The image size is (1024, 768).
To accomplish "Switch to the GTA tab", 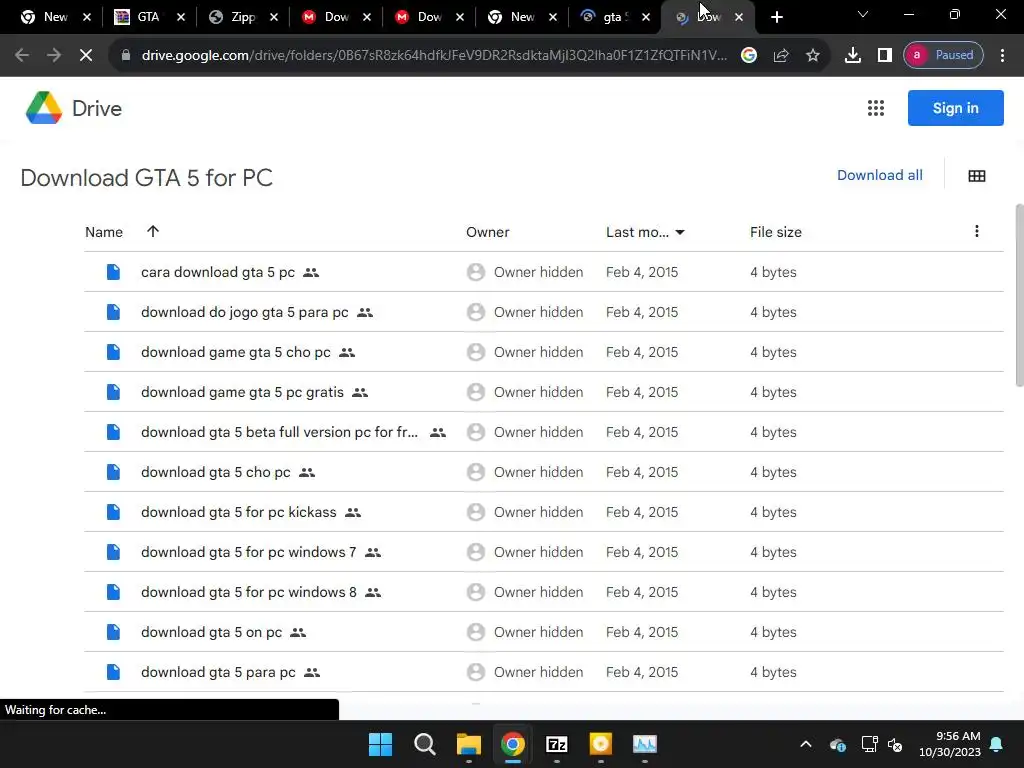I will tap(149, 17).
